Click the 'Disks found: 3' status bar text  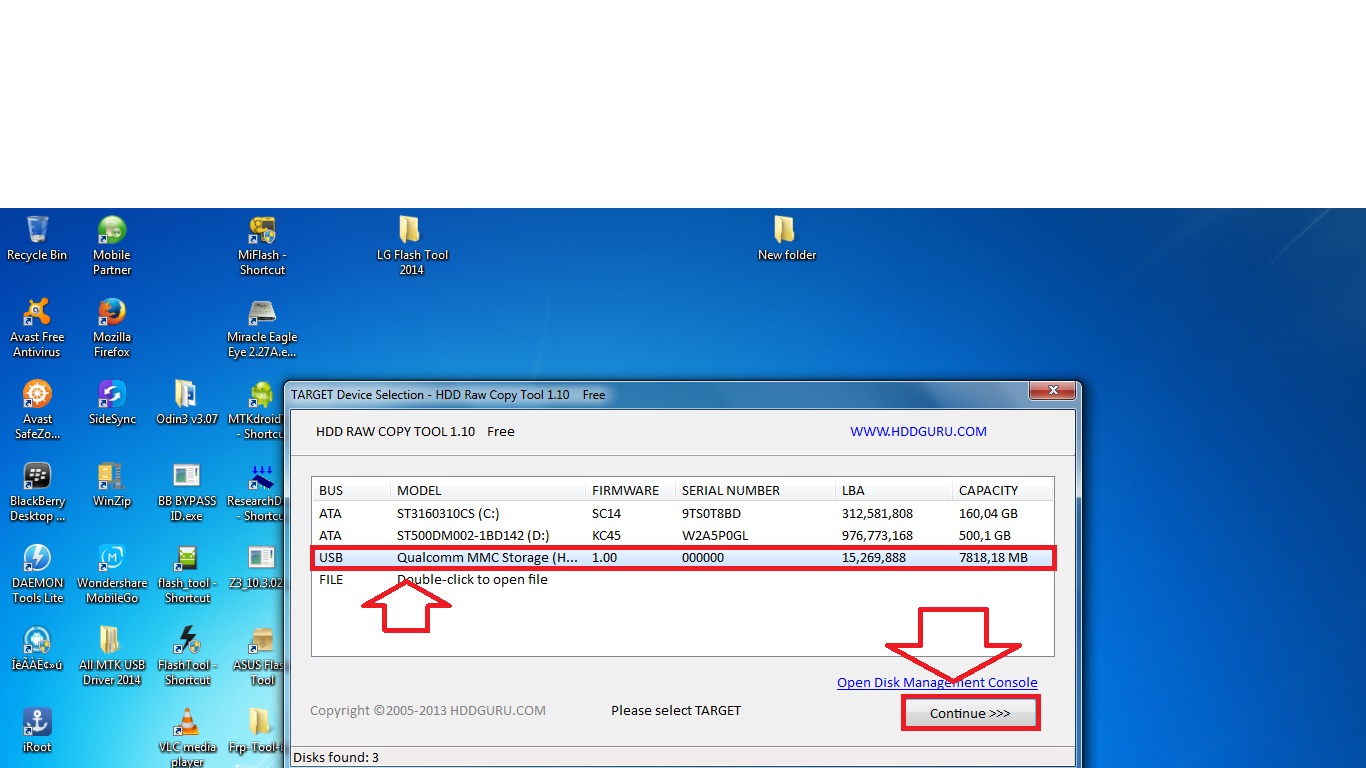pyautogui.click(x=336, y=758)
